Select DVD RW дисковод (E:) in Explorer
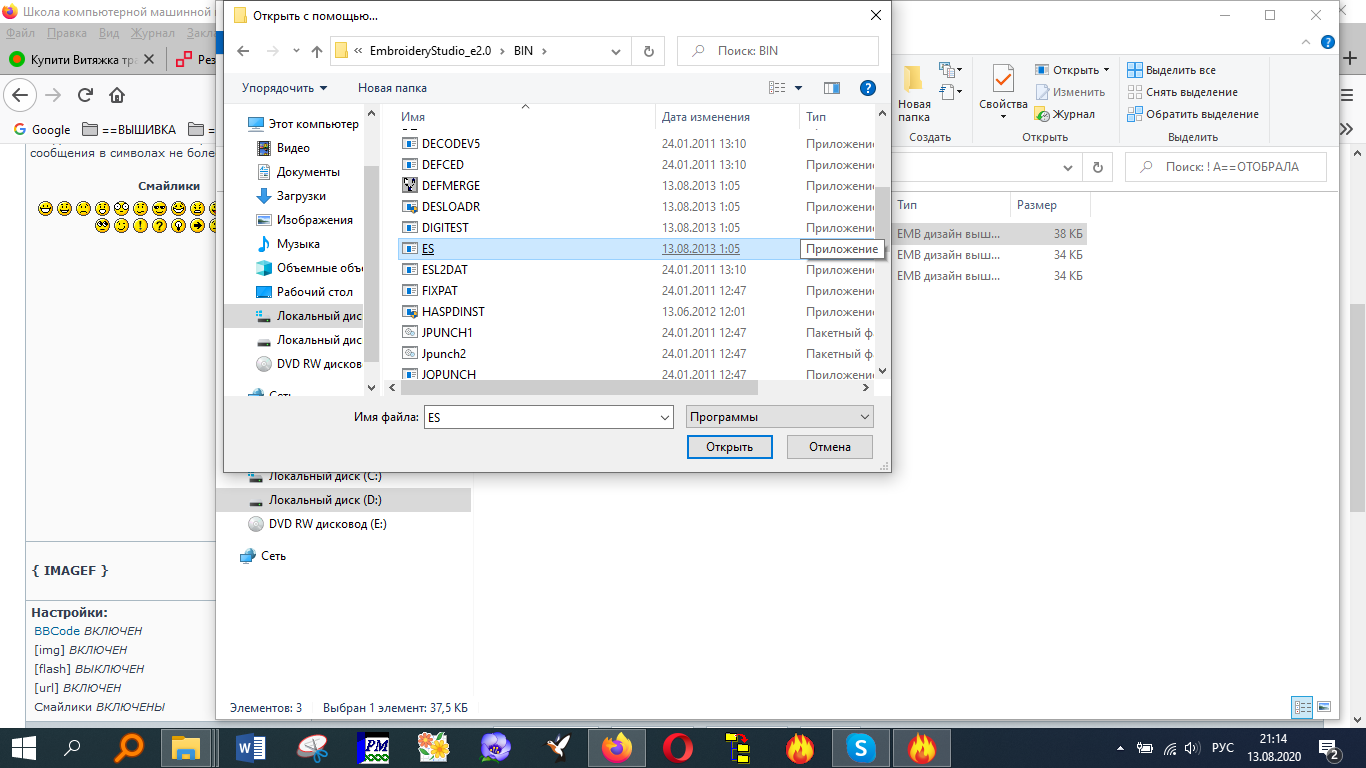The width and height of the screenshot is (1366, 768). 318,524
